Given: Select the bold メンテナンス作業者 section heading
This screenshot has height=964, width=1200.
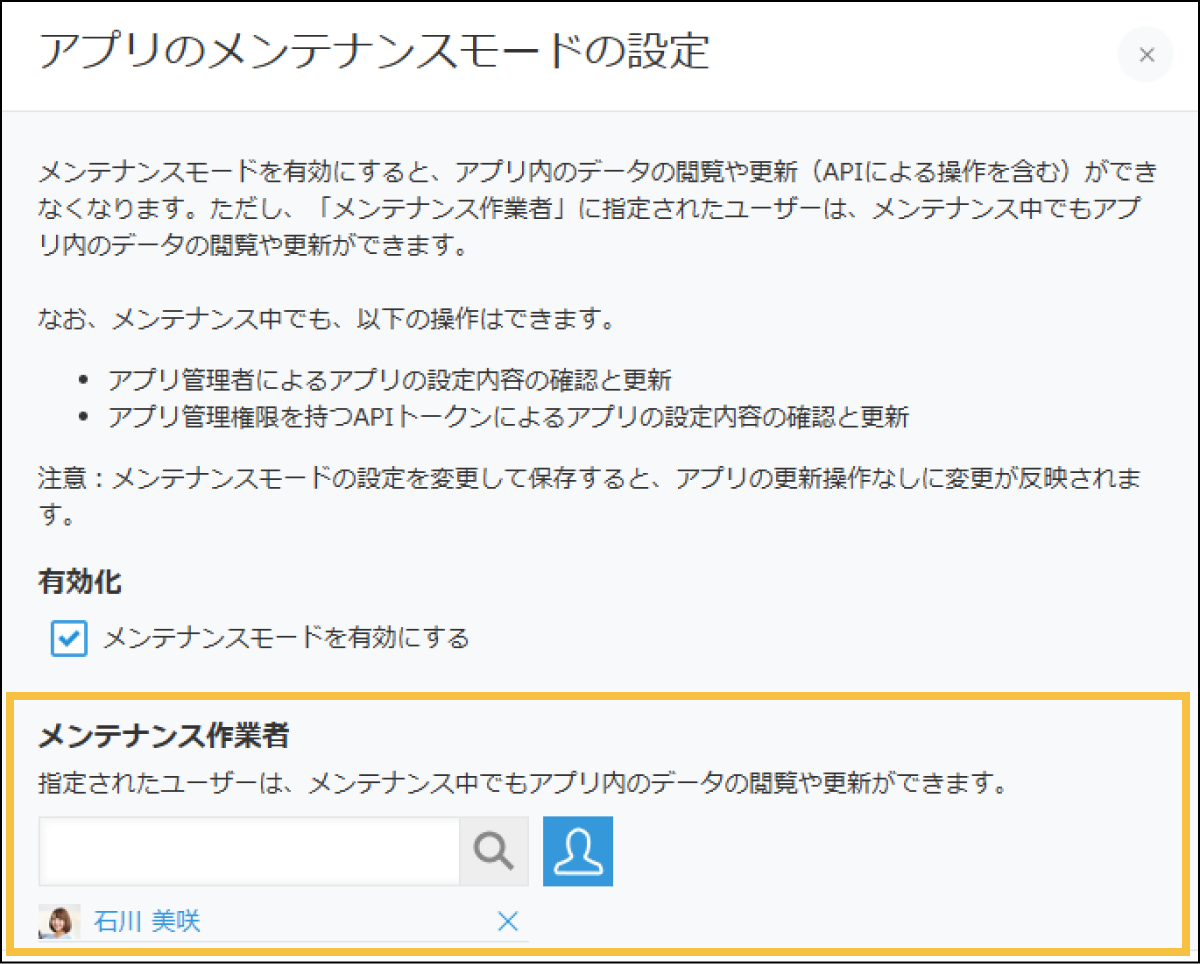Looking at the screenshot, I should (164, 737).
